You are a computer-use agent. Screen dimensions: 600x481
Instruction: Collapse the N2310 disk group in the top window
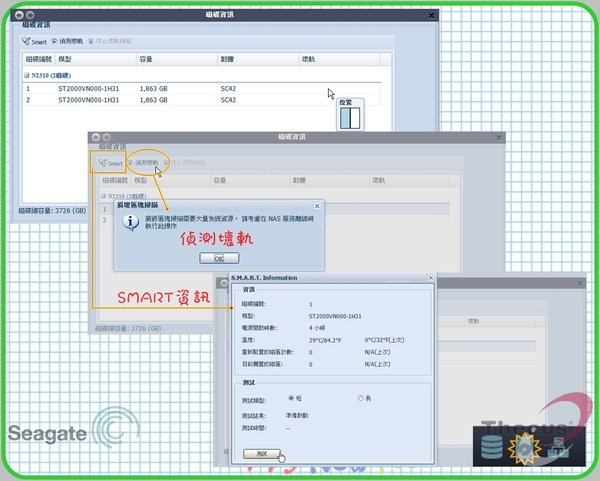click(27, 75)
